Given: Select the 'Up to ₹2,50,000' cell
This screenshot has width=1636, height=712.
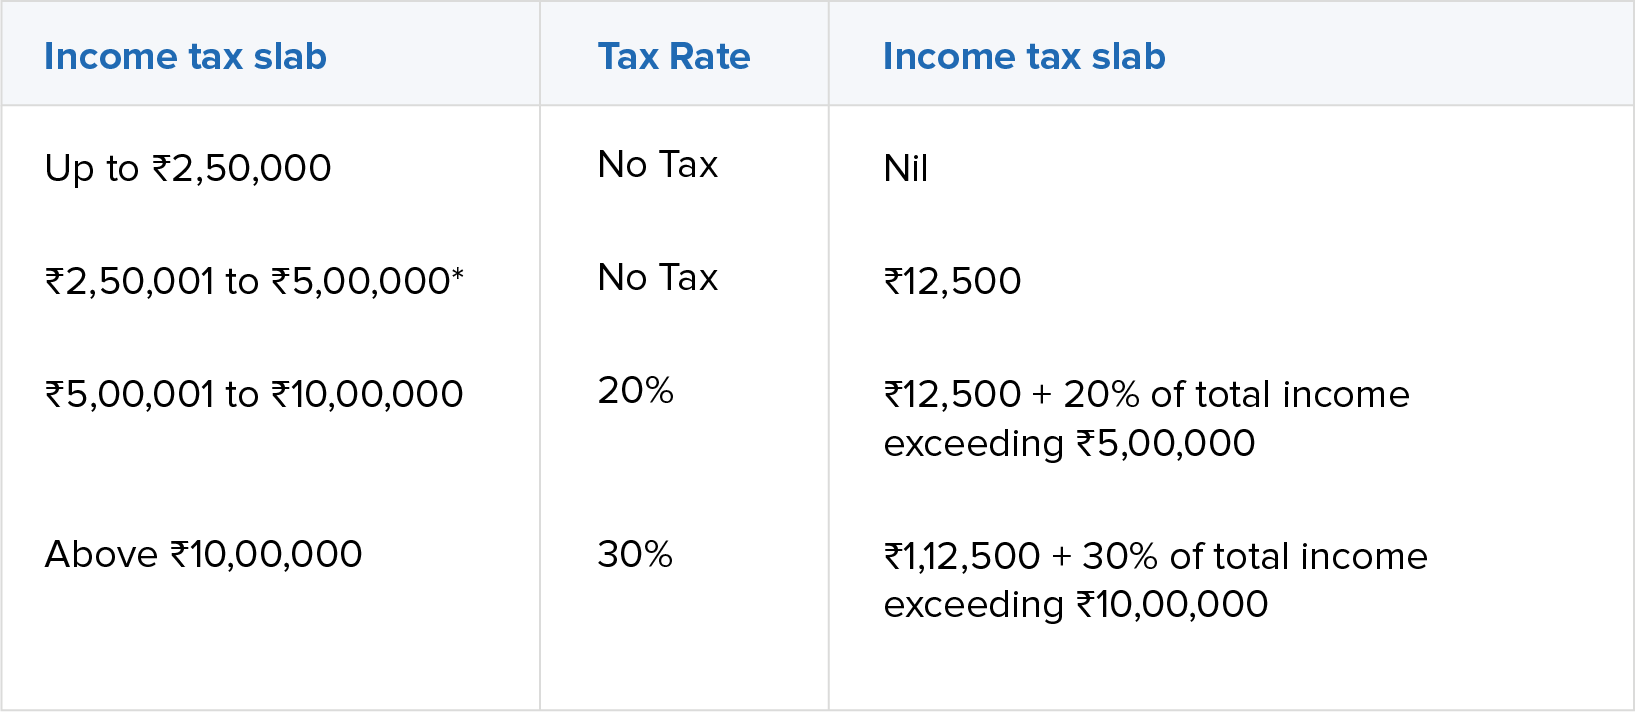Looking at the screenshot, I should 188,168.
